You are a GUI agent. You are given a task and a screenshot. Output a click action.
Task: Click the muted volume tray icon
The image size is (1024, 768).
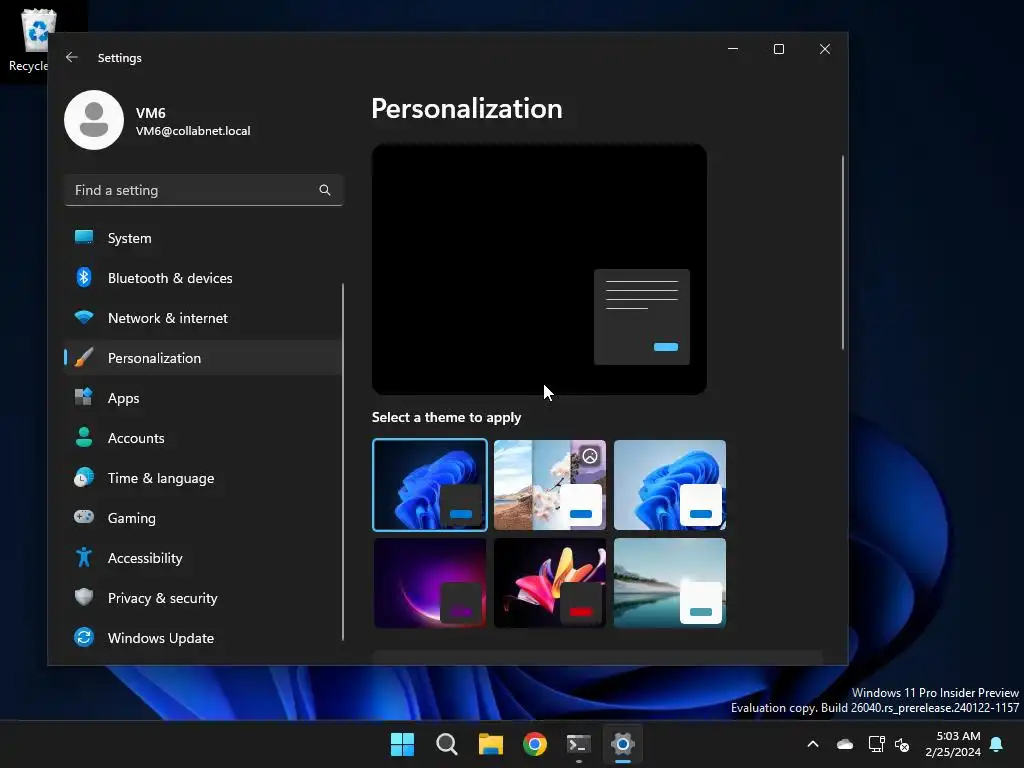903,744
